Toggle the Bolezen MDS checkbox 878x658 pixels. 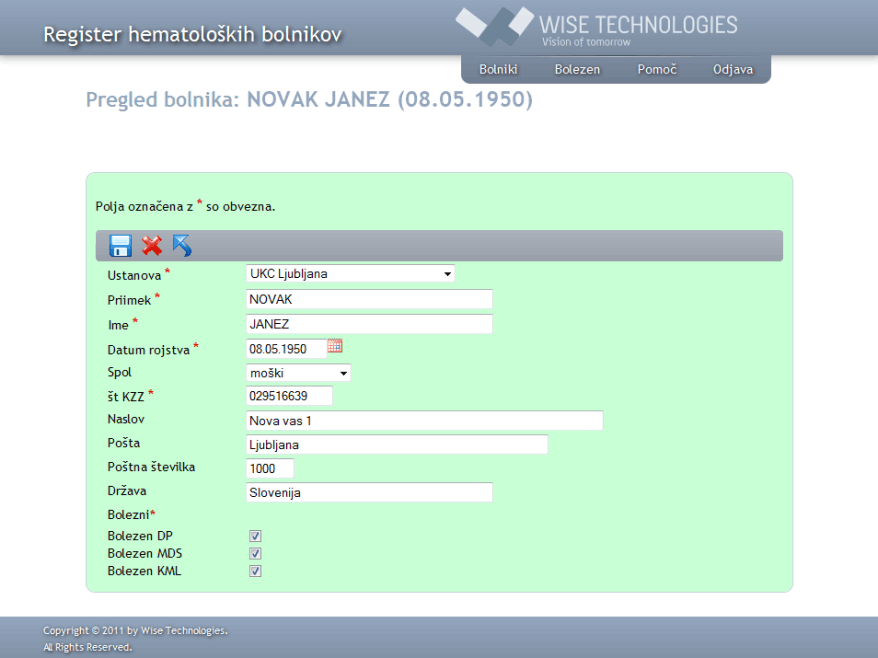coord(255,553)
